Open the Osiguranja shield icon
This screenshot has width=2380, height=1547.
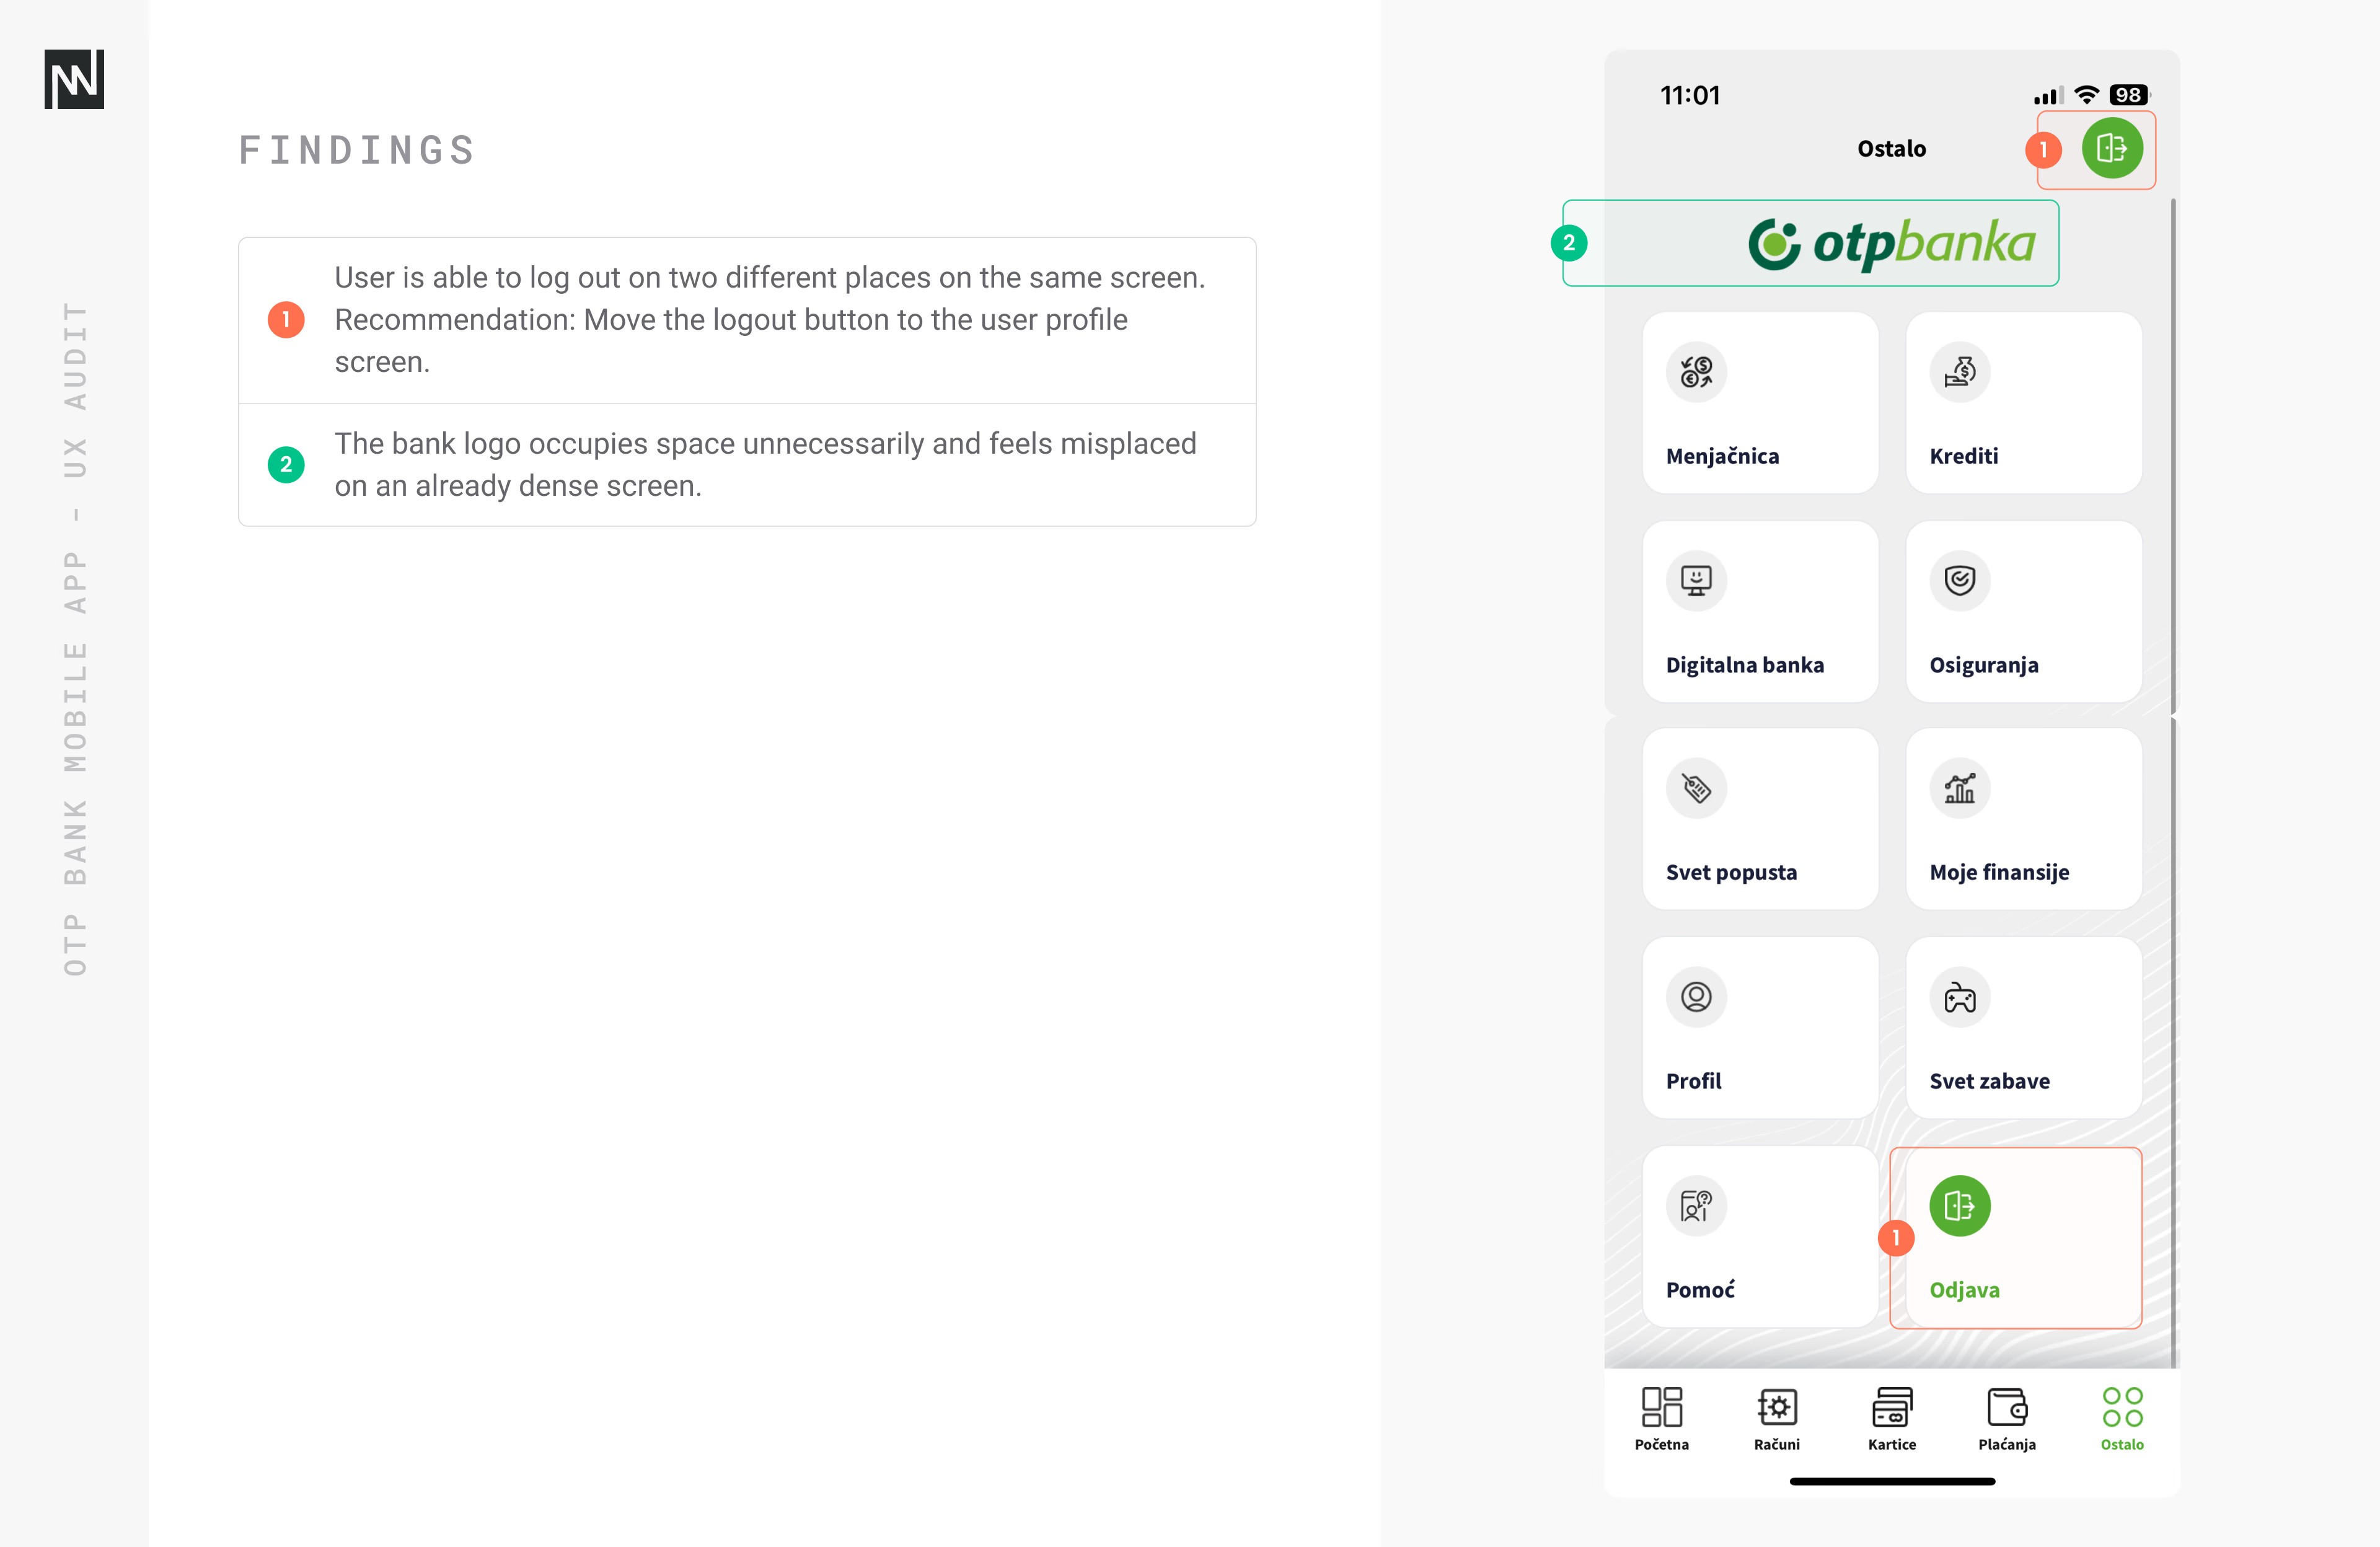(1959, 580)
